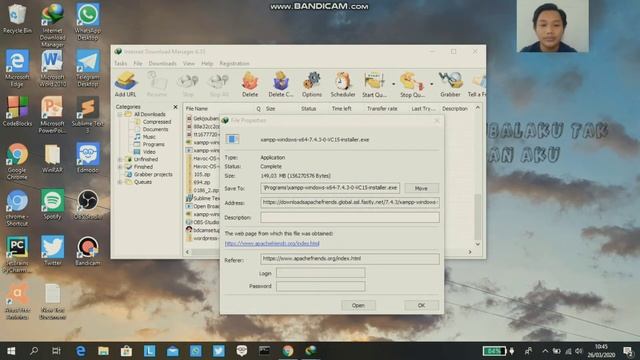Viewport: 640px width, 360px height.
Task: Click OK in the File Properties dialog
Action: tap(422, 305)
